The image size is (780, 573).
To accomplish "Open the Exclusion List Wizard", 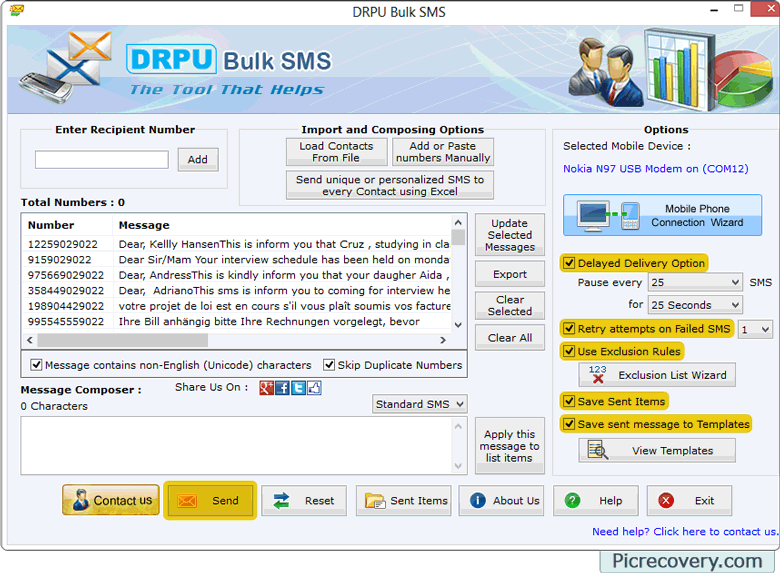I will (657, 375).
